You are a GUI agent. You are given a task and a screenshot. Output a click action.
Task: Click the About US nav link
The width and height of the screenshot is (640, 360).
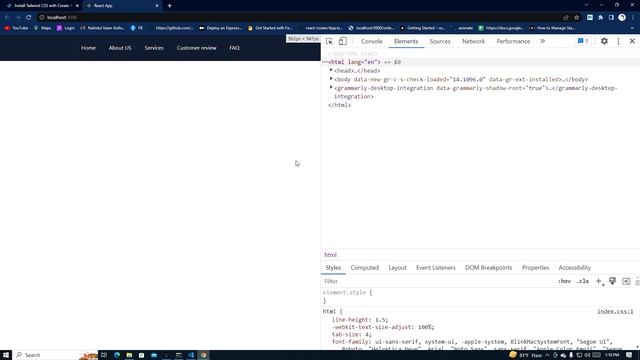click(120, 48)
